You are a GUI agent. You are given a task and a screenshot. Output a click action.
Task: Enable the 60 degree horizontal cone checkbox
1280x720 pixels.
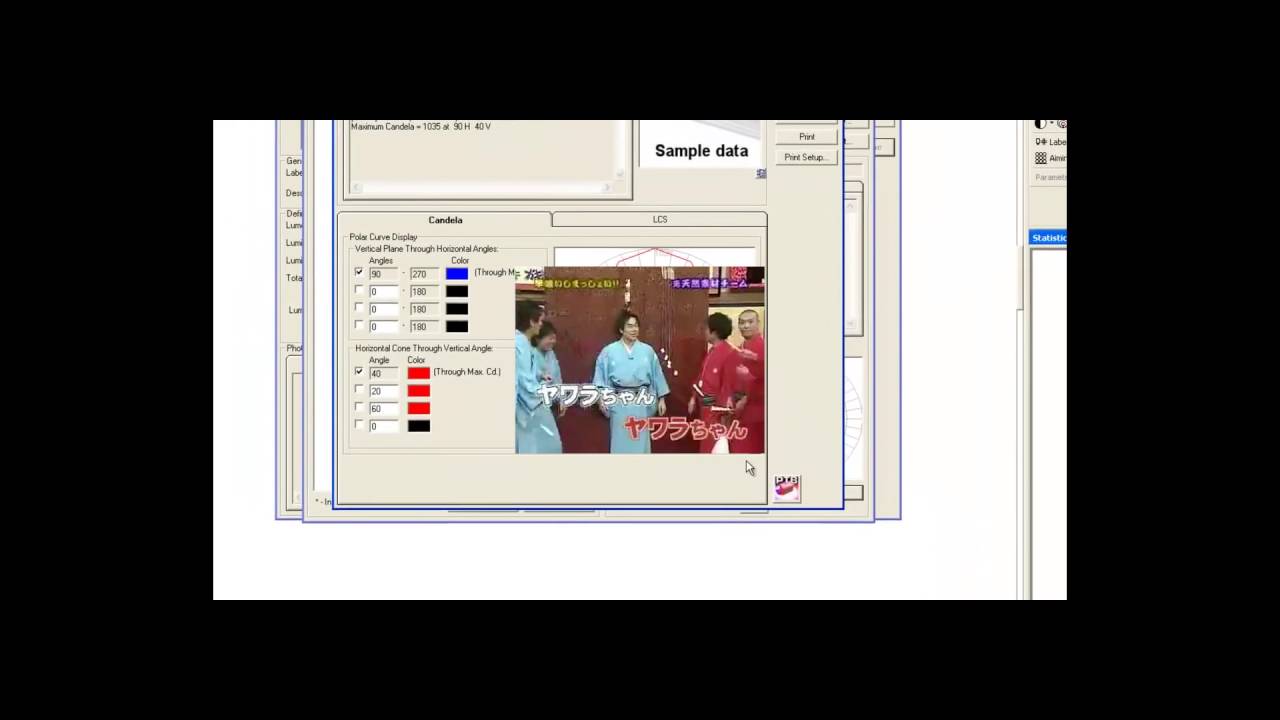[x=359, y=407]
